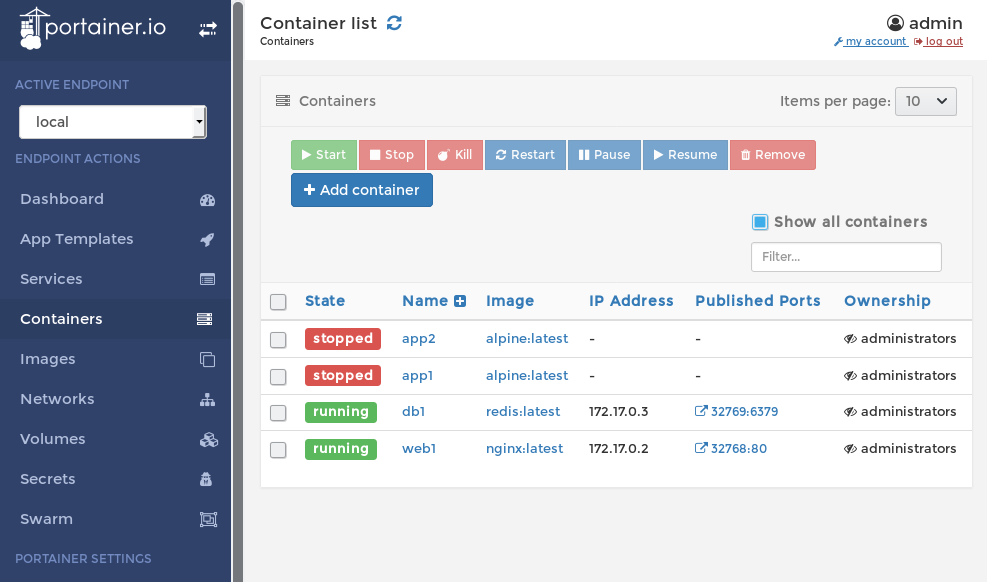Screen dimensions: 987x582
Task: Click the refresh icon beside Container list
Action: coord(394,23)
